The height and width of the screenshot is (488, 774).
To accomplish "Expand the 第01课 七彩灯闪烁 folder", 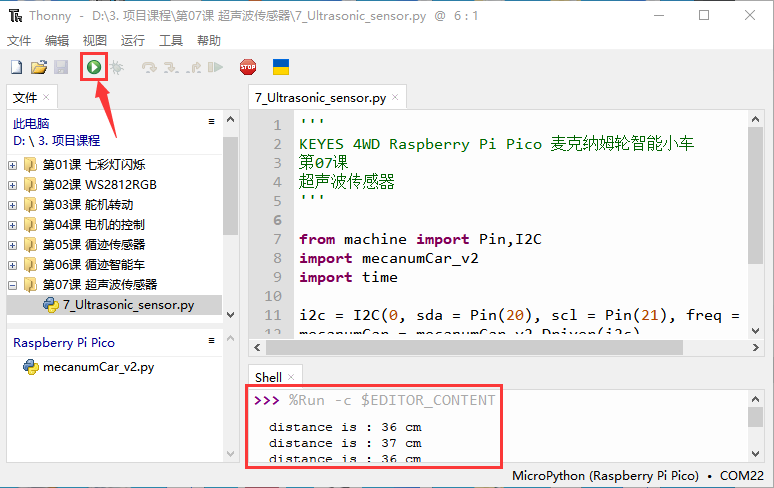I will 13,165.
